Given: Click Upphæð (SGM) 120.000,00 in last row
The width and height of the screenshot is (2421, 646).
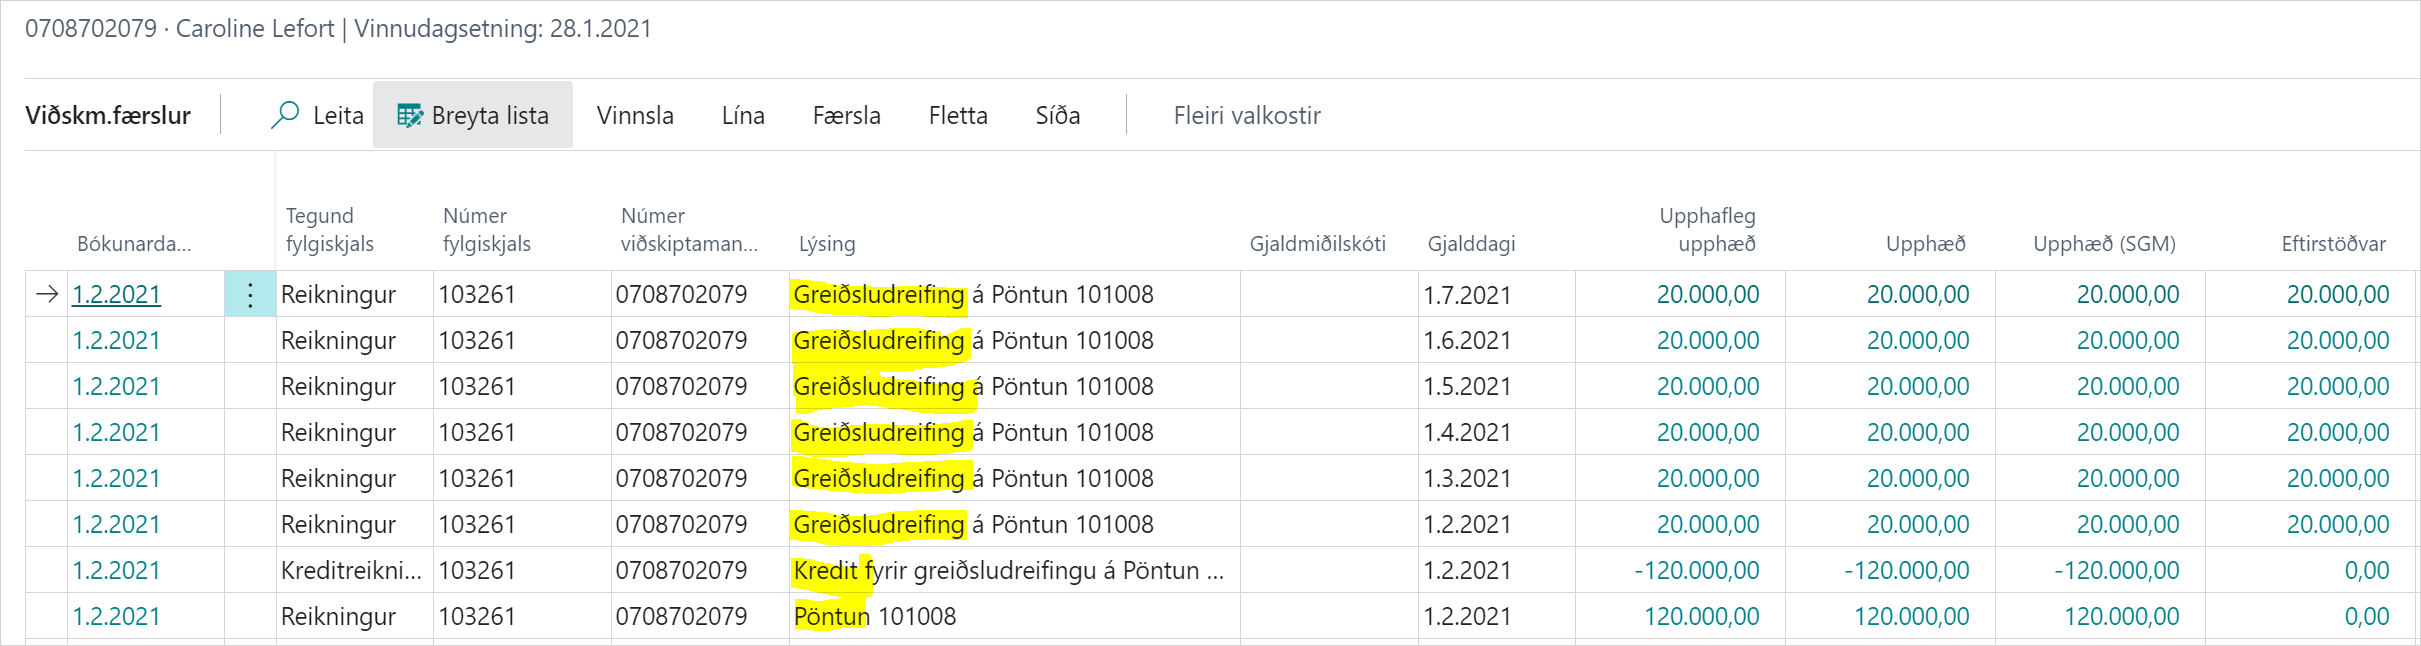Looking at the screenshot, I should pyautogui.click(x=2121, y=617).
